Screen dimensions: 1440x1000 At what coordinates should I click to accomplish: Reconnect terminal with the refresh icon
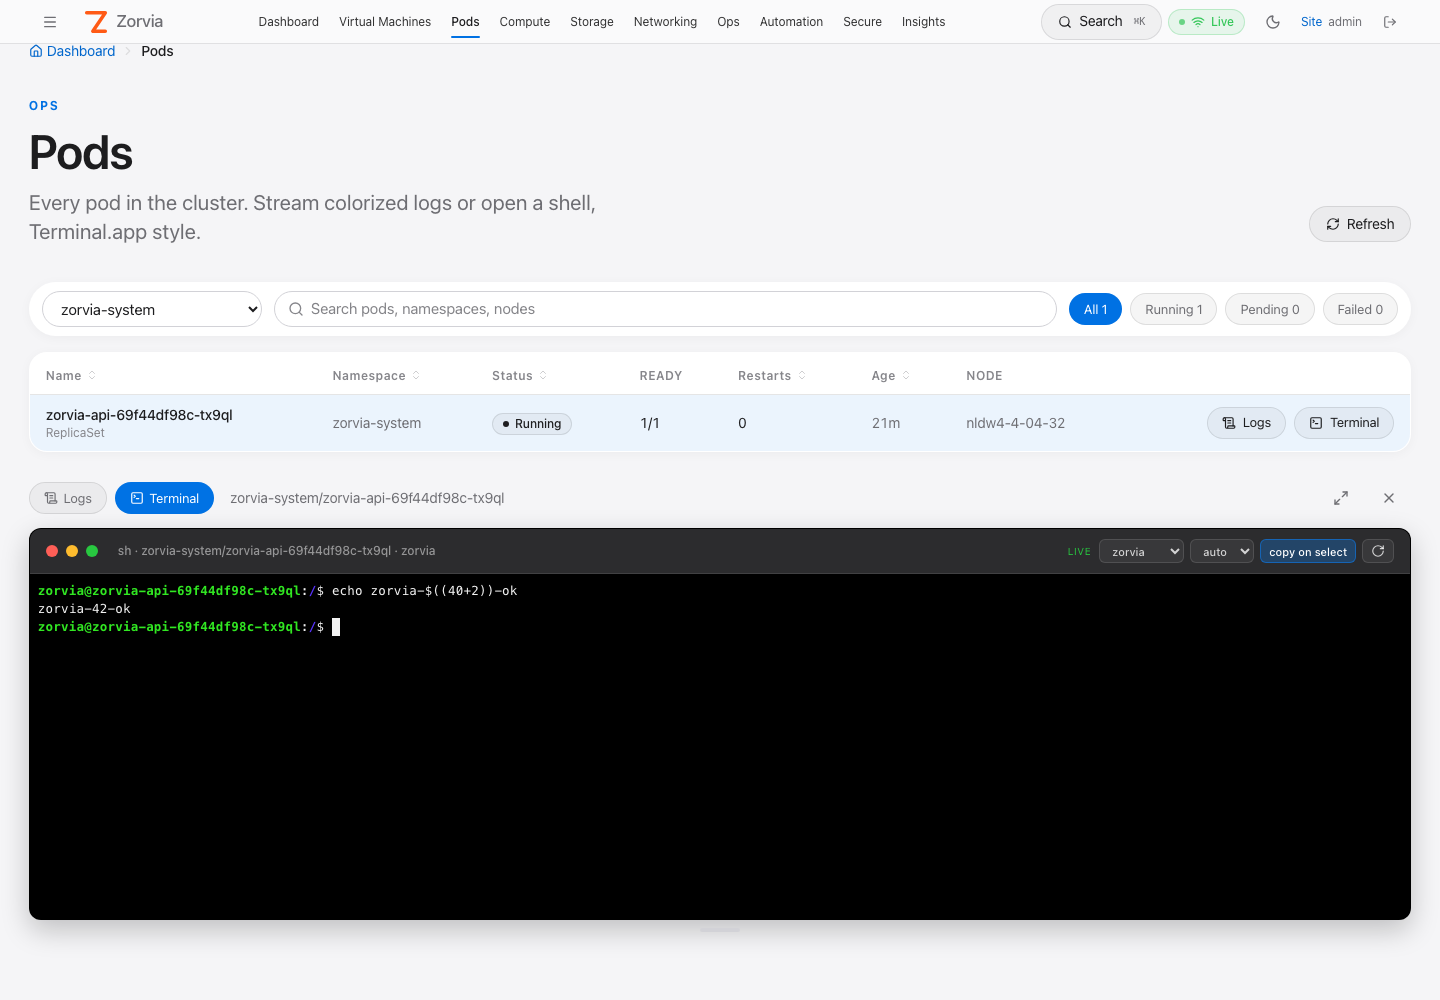click(1378, 551)
